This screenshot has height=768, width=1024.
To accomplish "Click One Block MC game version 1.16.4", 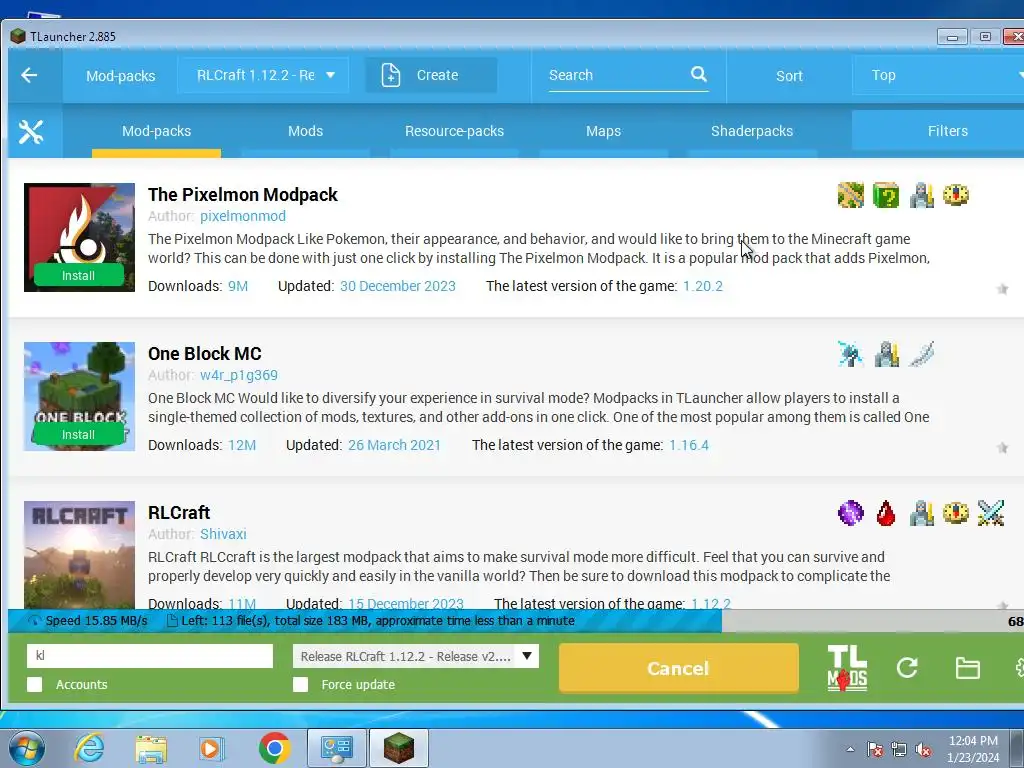I will [689, 445].
